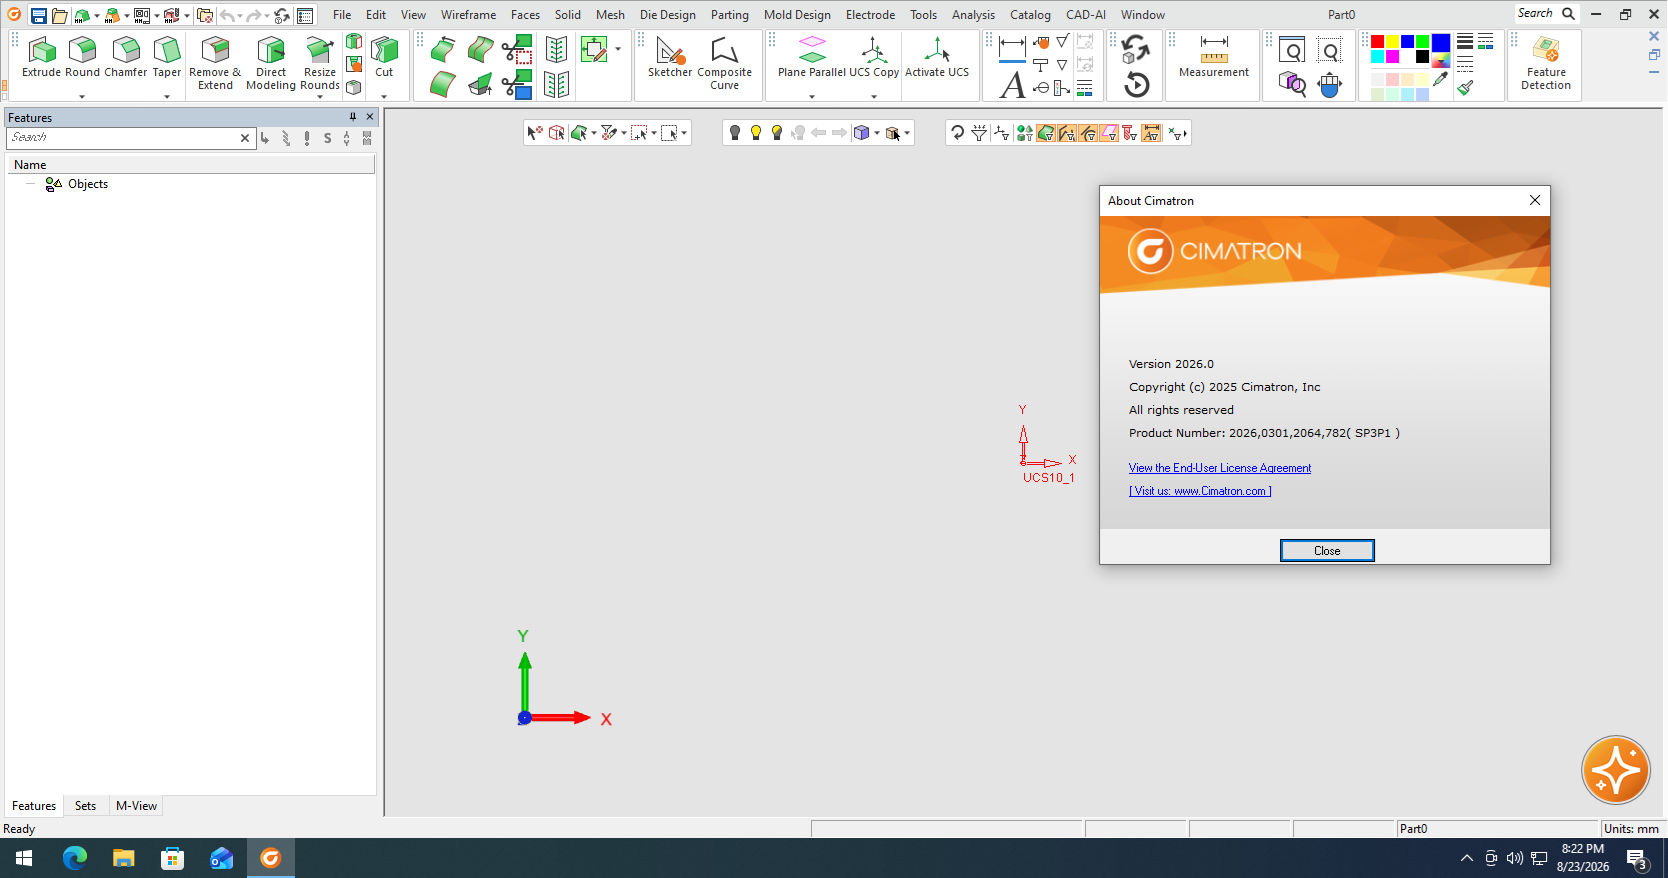This screenshot has width=1668, height=878.
Task: Toggle the faces selection filter
Action: pyautogui.click(x=1045, y=133)
